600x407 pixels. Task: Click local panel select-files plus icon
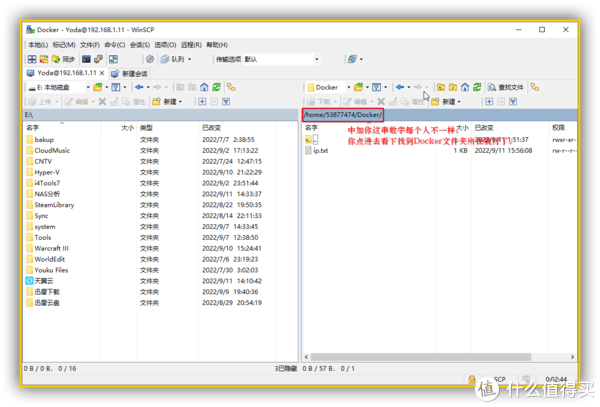[202, 101]
